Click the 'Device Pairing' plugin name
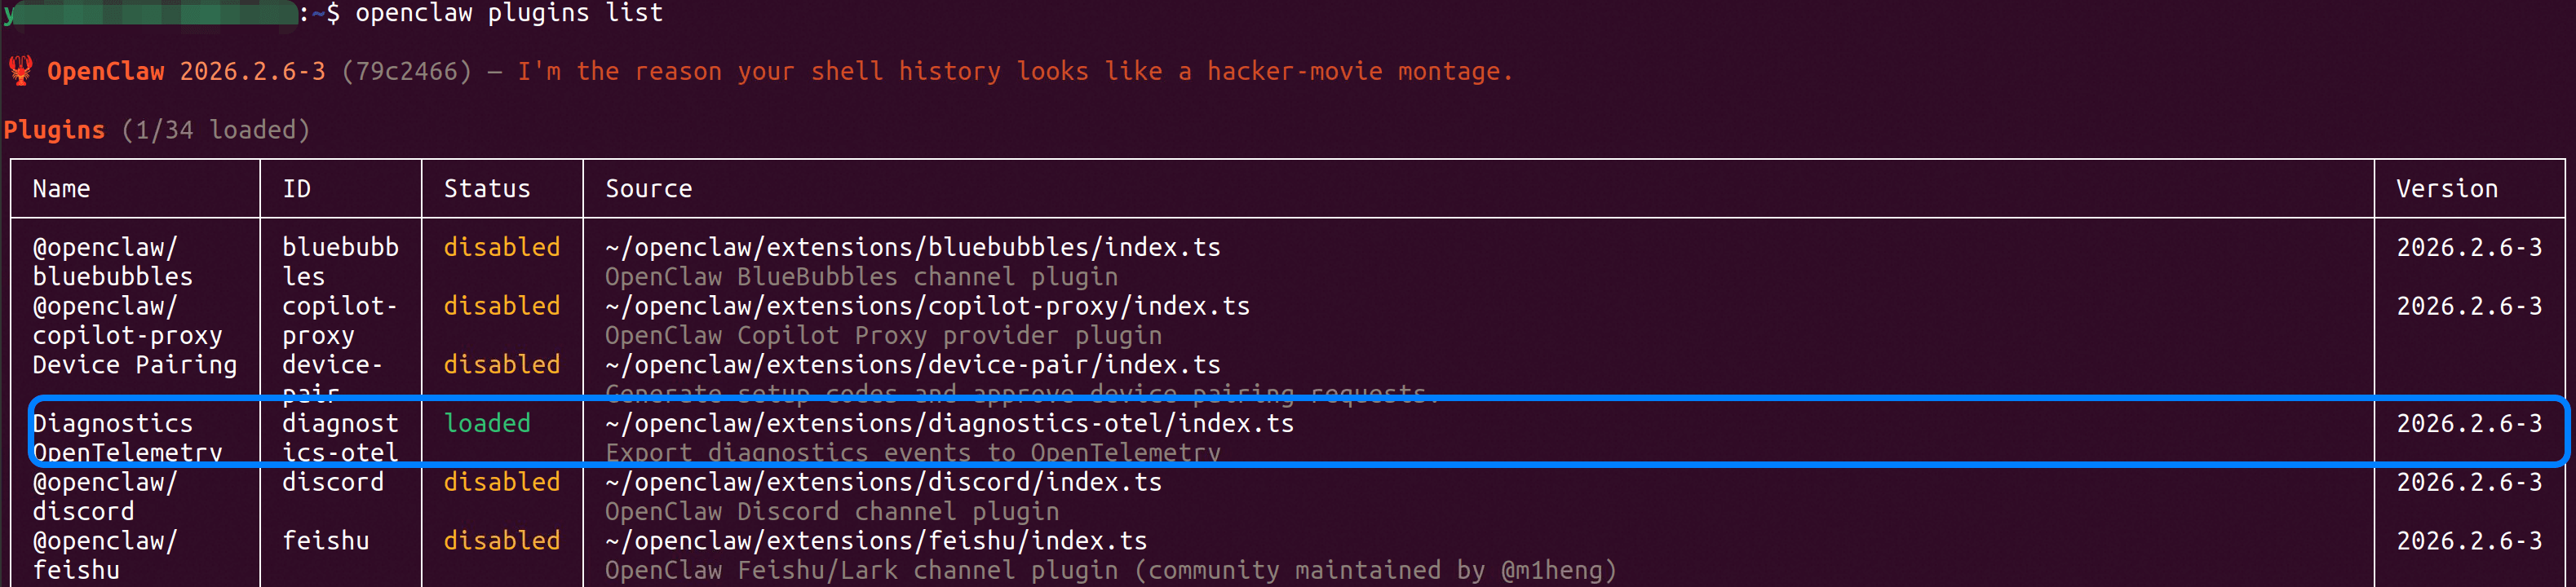Image resolution: width=2576 pixels, height=587 pixels. (x=135, y=365)
